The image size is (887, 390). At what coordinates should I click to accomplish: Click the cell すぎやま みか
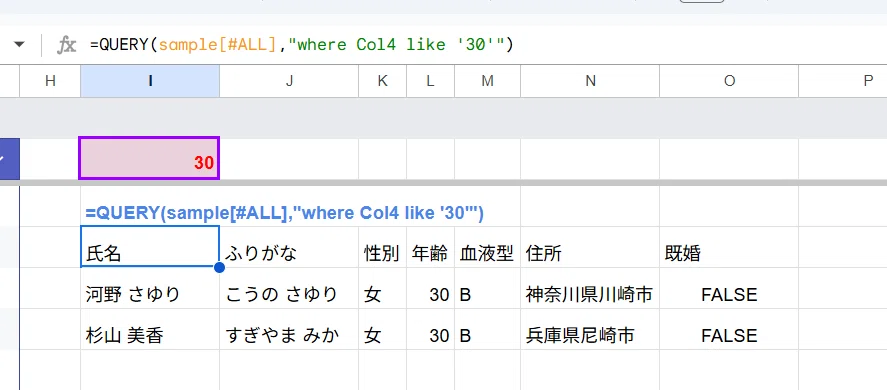pos(289,329)
